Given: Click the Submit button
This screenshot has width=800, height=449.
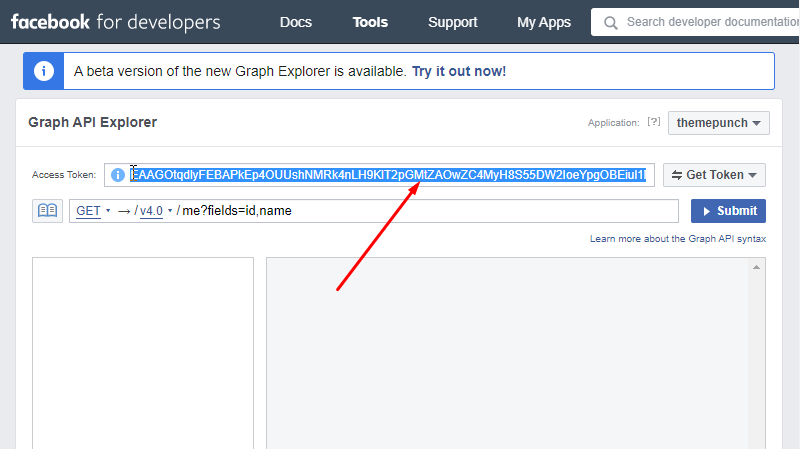Looking at the screenshot, I should pyautogui.click(x=728, y=211).
